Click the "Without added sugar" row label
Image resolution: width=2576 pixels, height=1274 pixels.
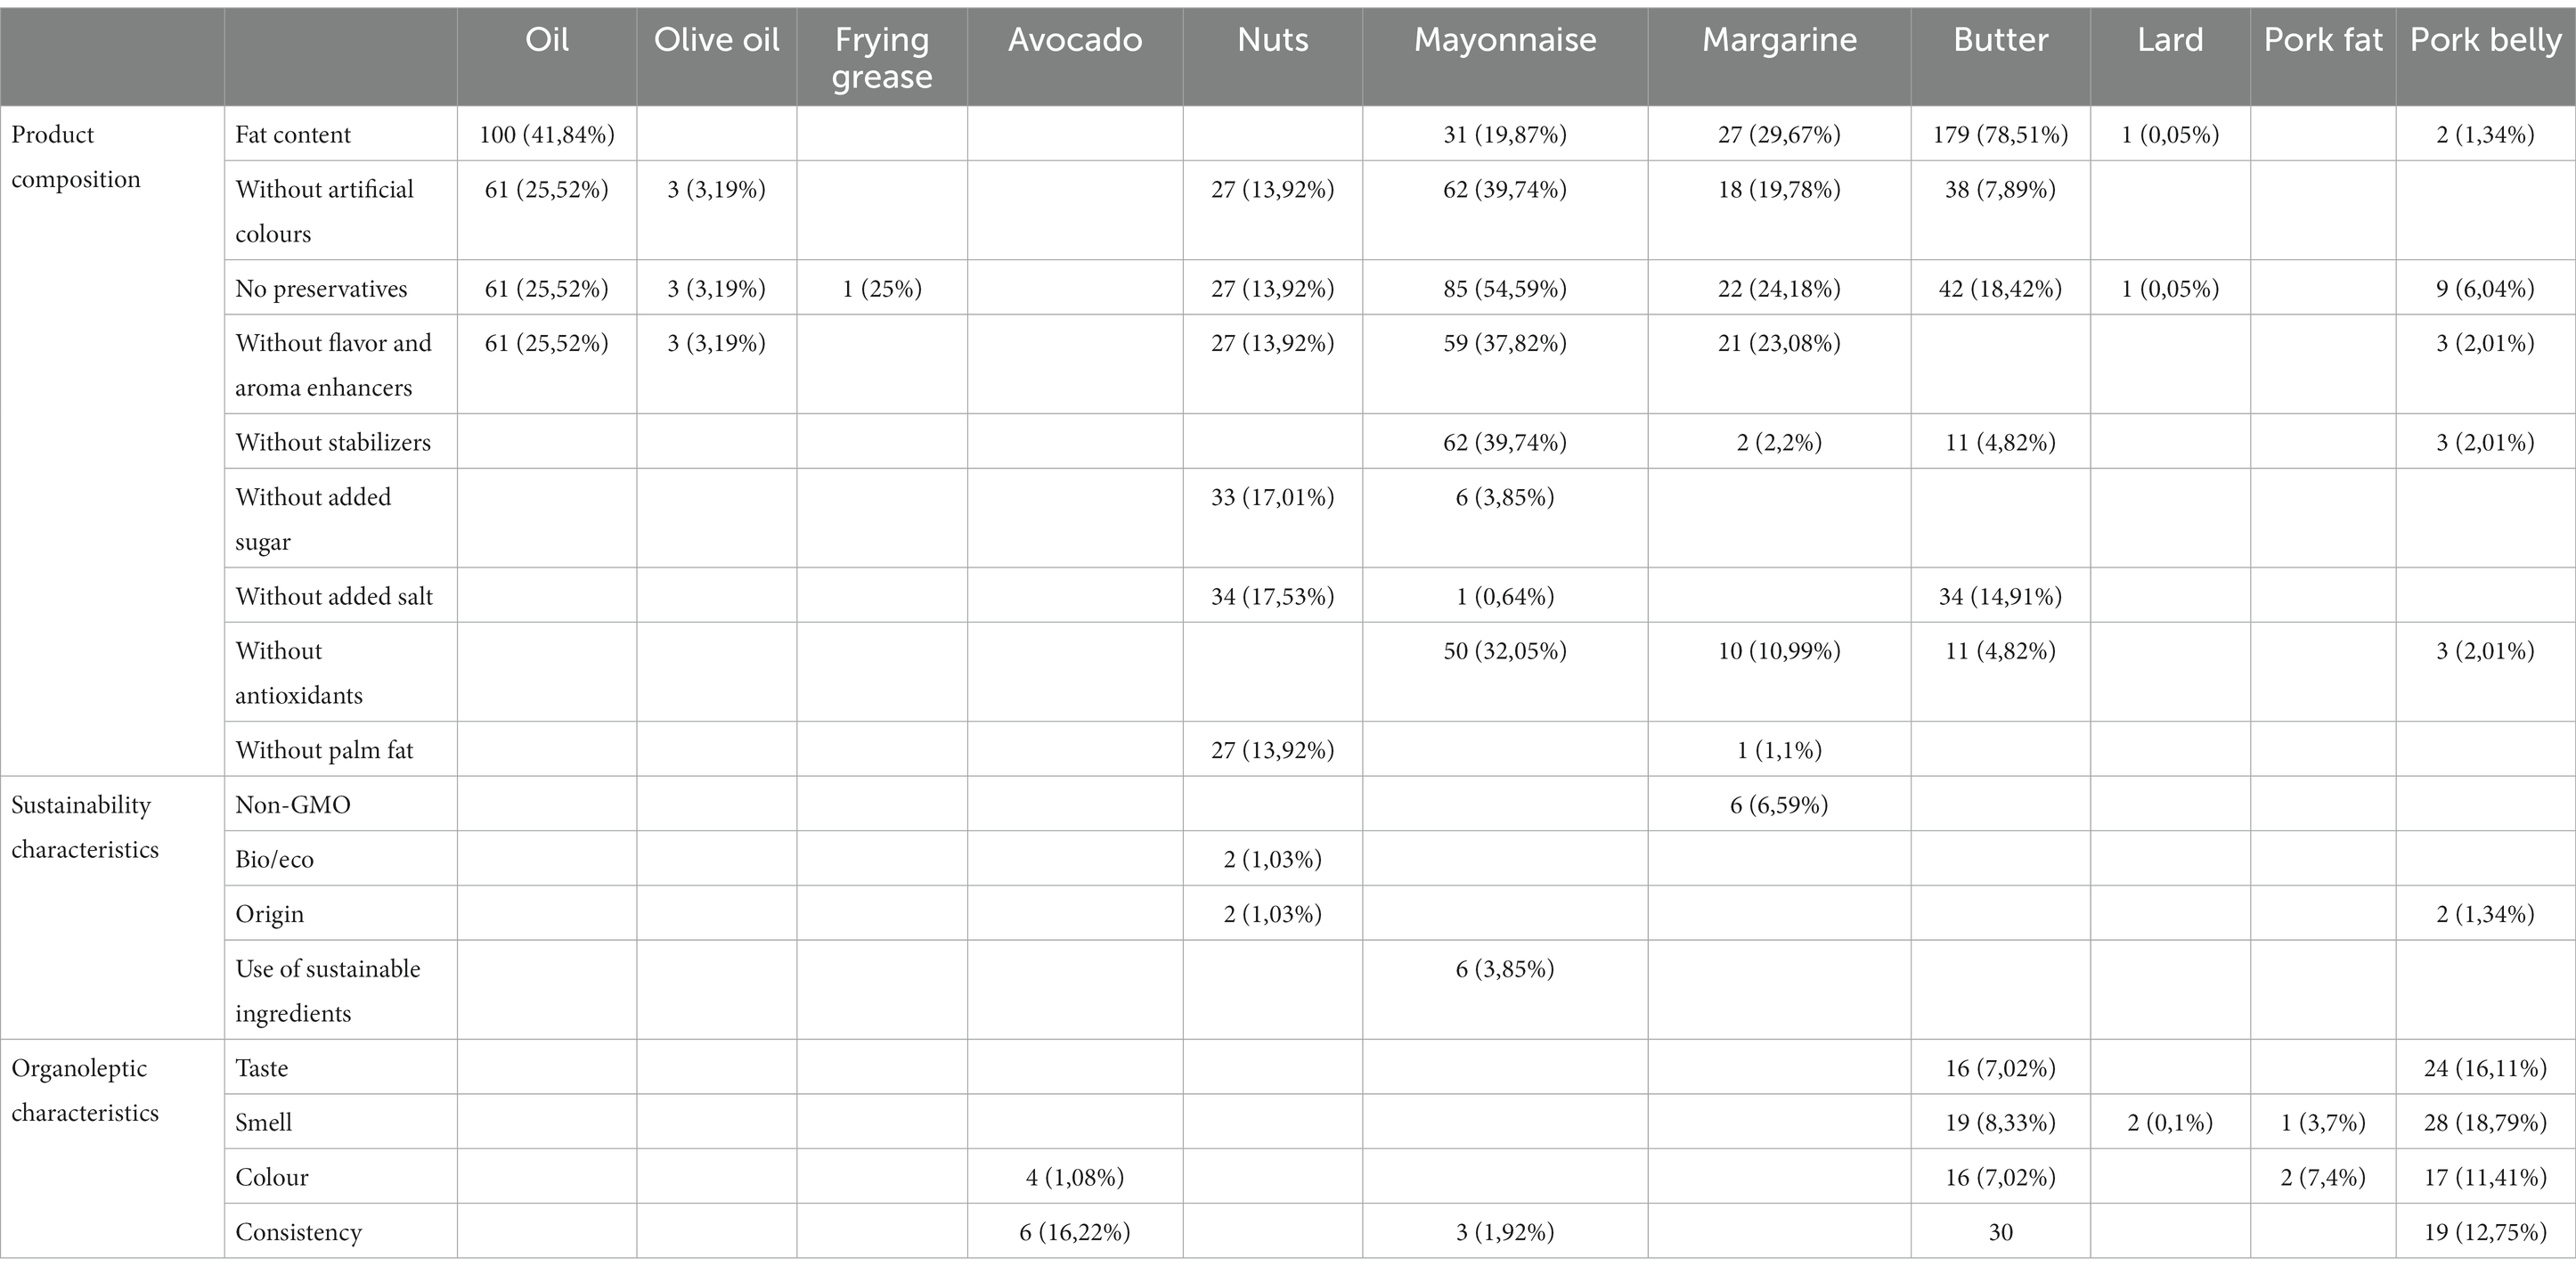pyautogui.click(x=313, y=519)
